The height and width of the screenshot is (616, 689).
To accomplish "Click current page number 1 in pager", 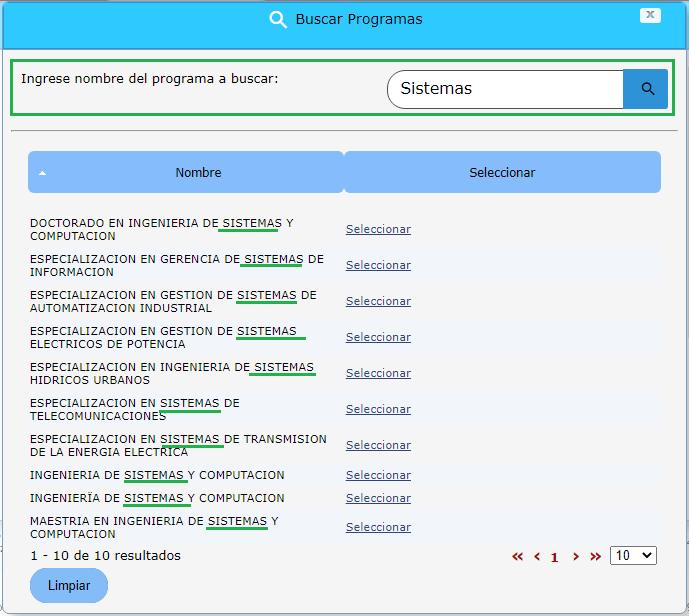I will [554, 558].
